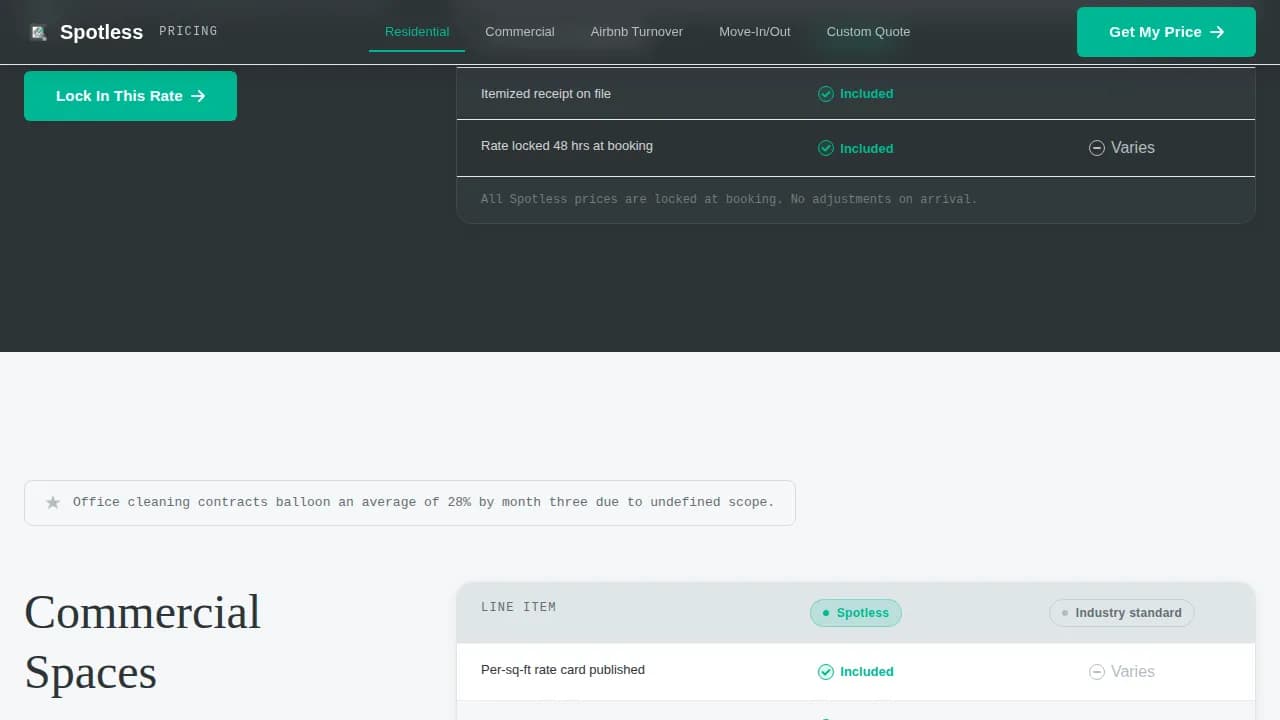Click the star icon beside the office cleaning note
Screen dimensions: 1280x720
(x=52, y=502)
